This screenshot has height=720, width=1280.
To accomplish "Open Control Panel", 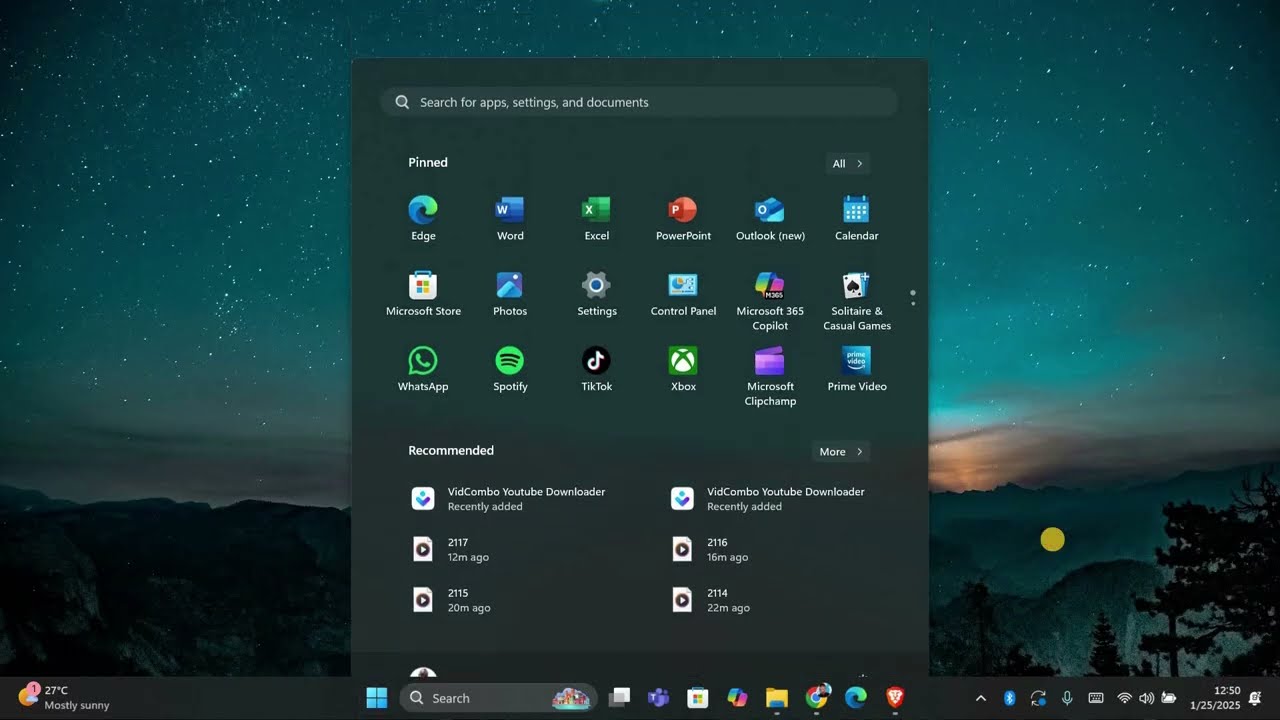I will [x=683, y=295].
